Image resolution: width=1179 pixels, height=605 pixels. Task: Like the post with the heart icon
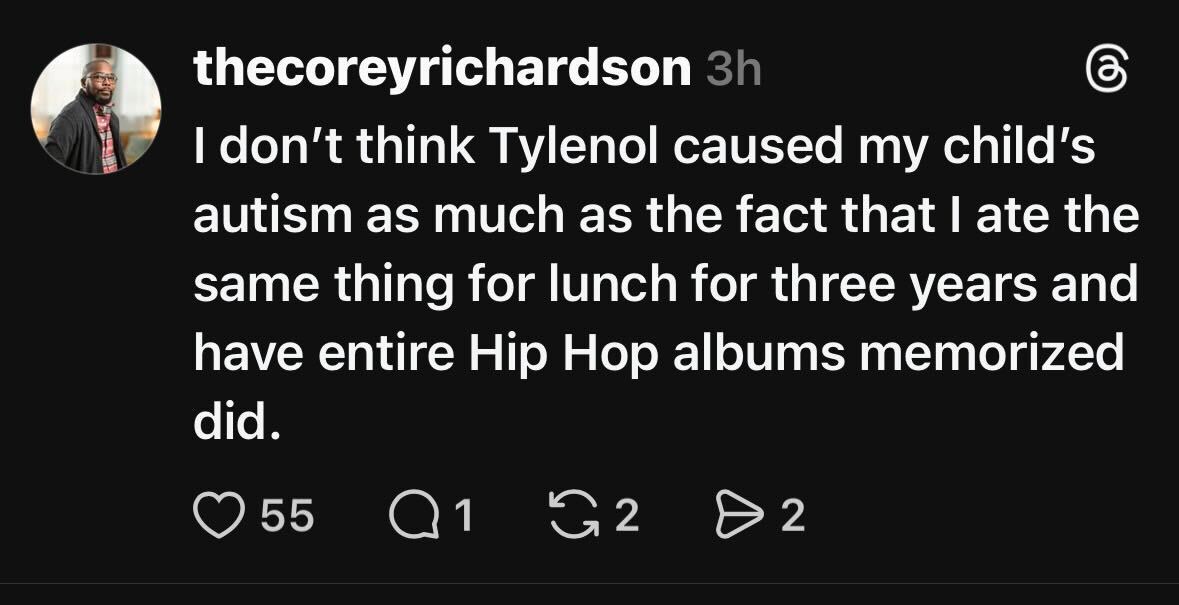click(218, 515)
